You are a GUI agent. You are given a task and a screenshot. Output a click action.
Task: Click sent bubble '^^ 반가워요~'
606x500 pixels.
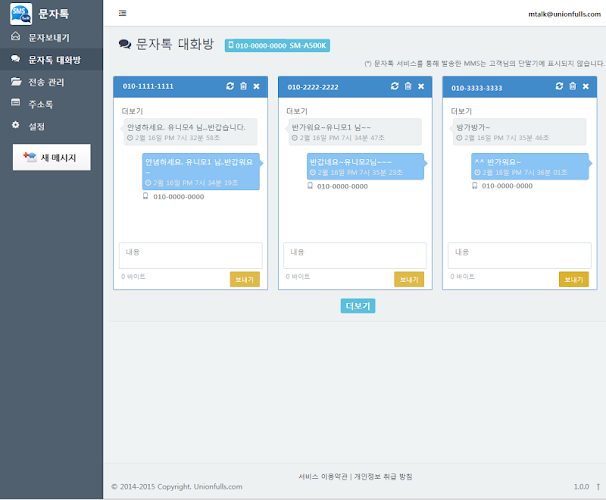(x=530, y=167)
